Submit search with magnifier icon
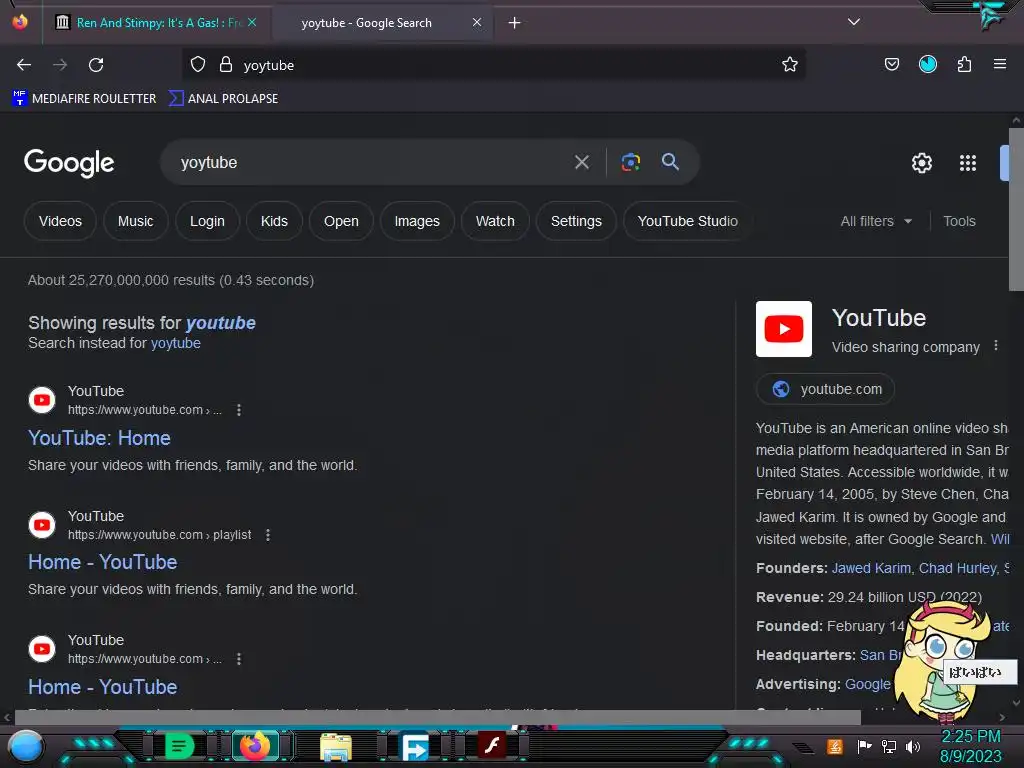 point(670,162)
